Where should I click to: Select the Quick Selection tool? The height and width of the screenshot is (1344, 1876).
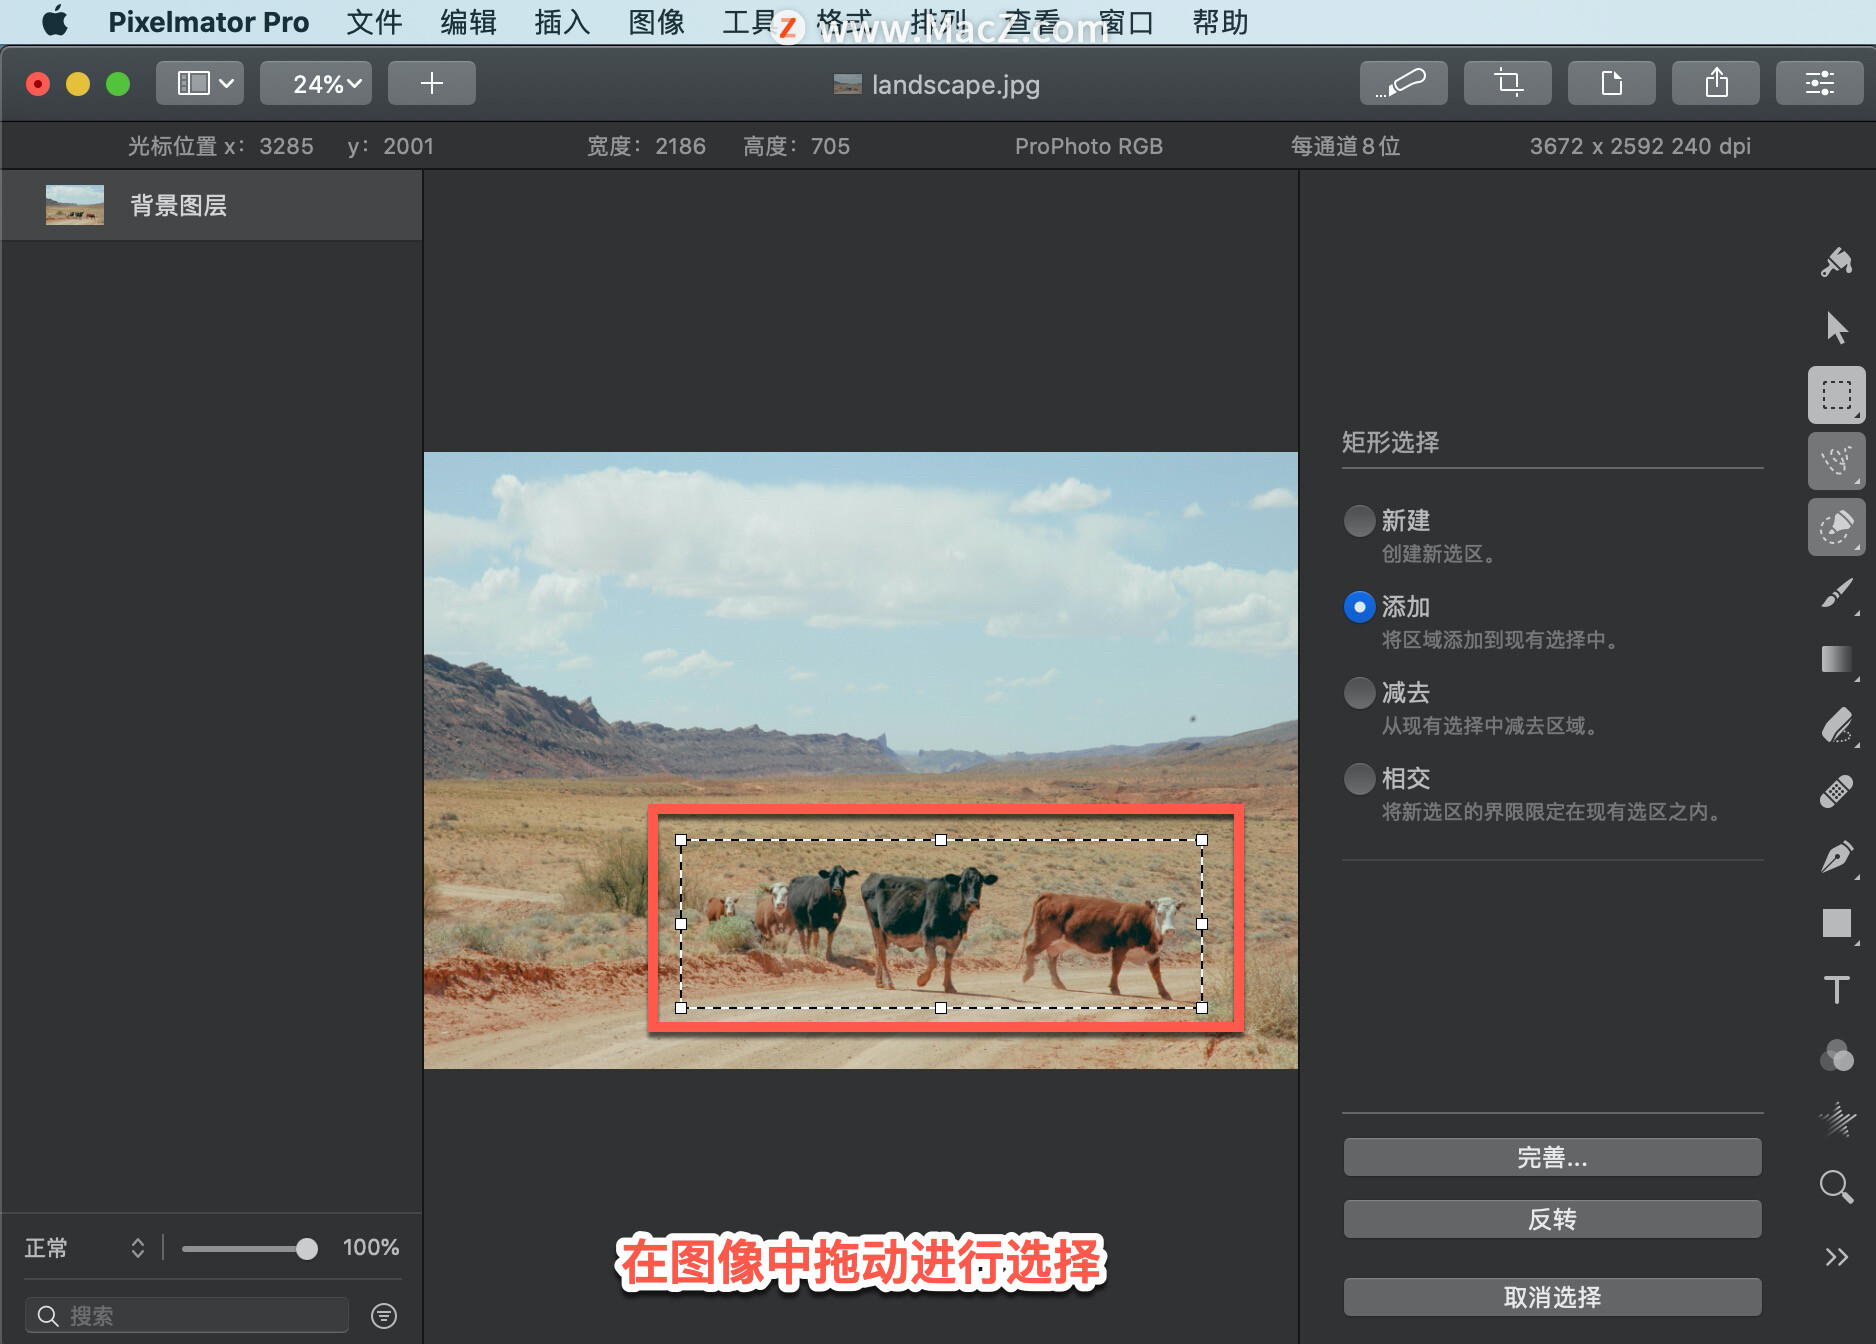[1836, 526]
